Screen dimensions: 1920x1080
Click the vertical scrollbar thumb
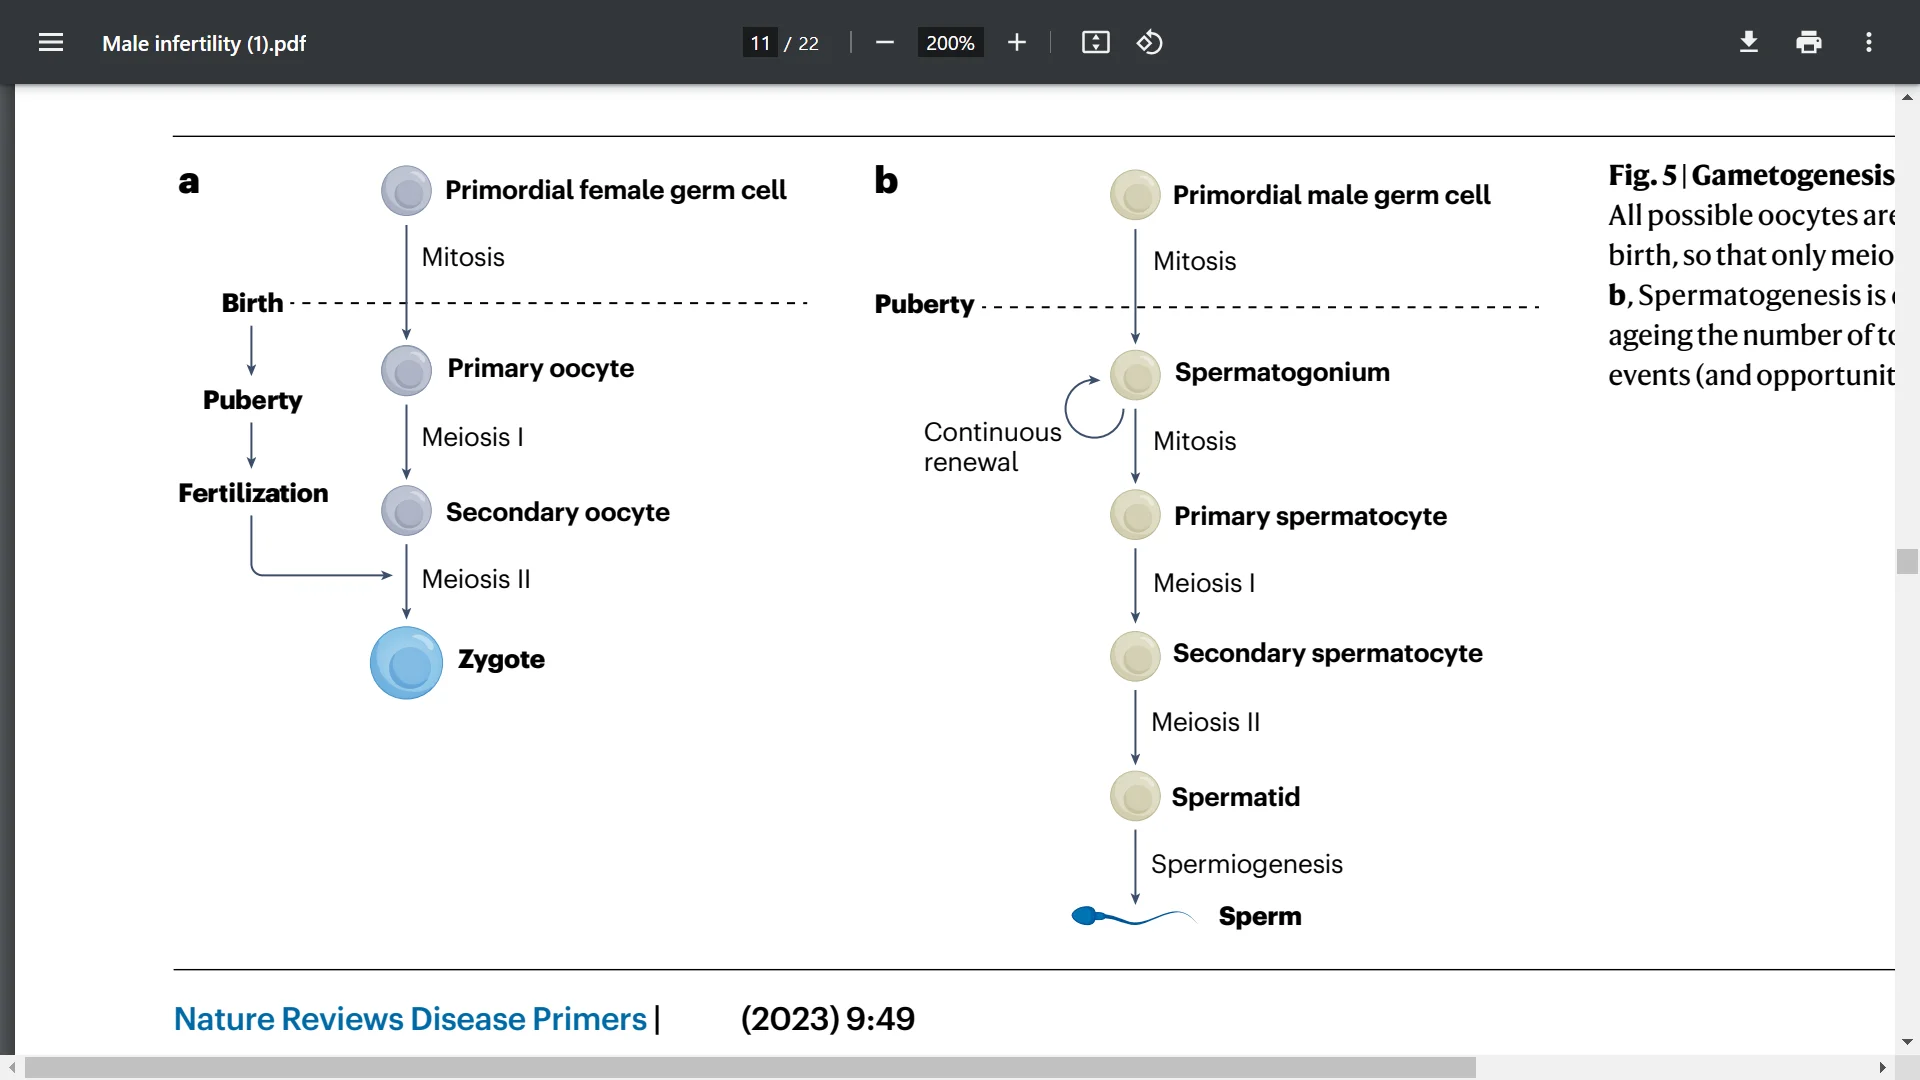pos(1907,562)
